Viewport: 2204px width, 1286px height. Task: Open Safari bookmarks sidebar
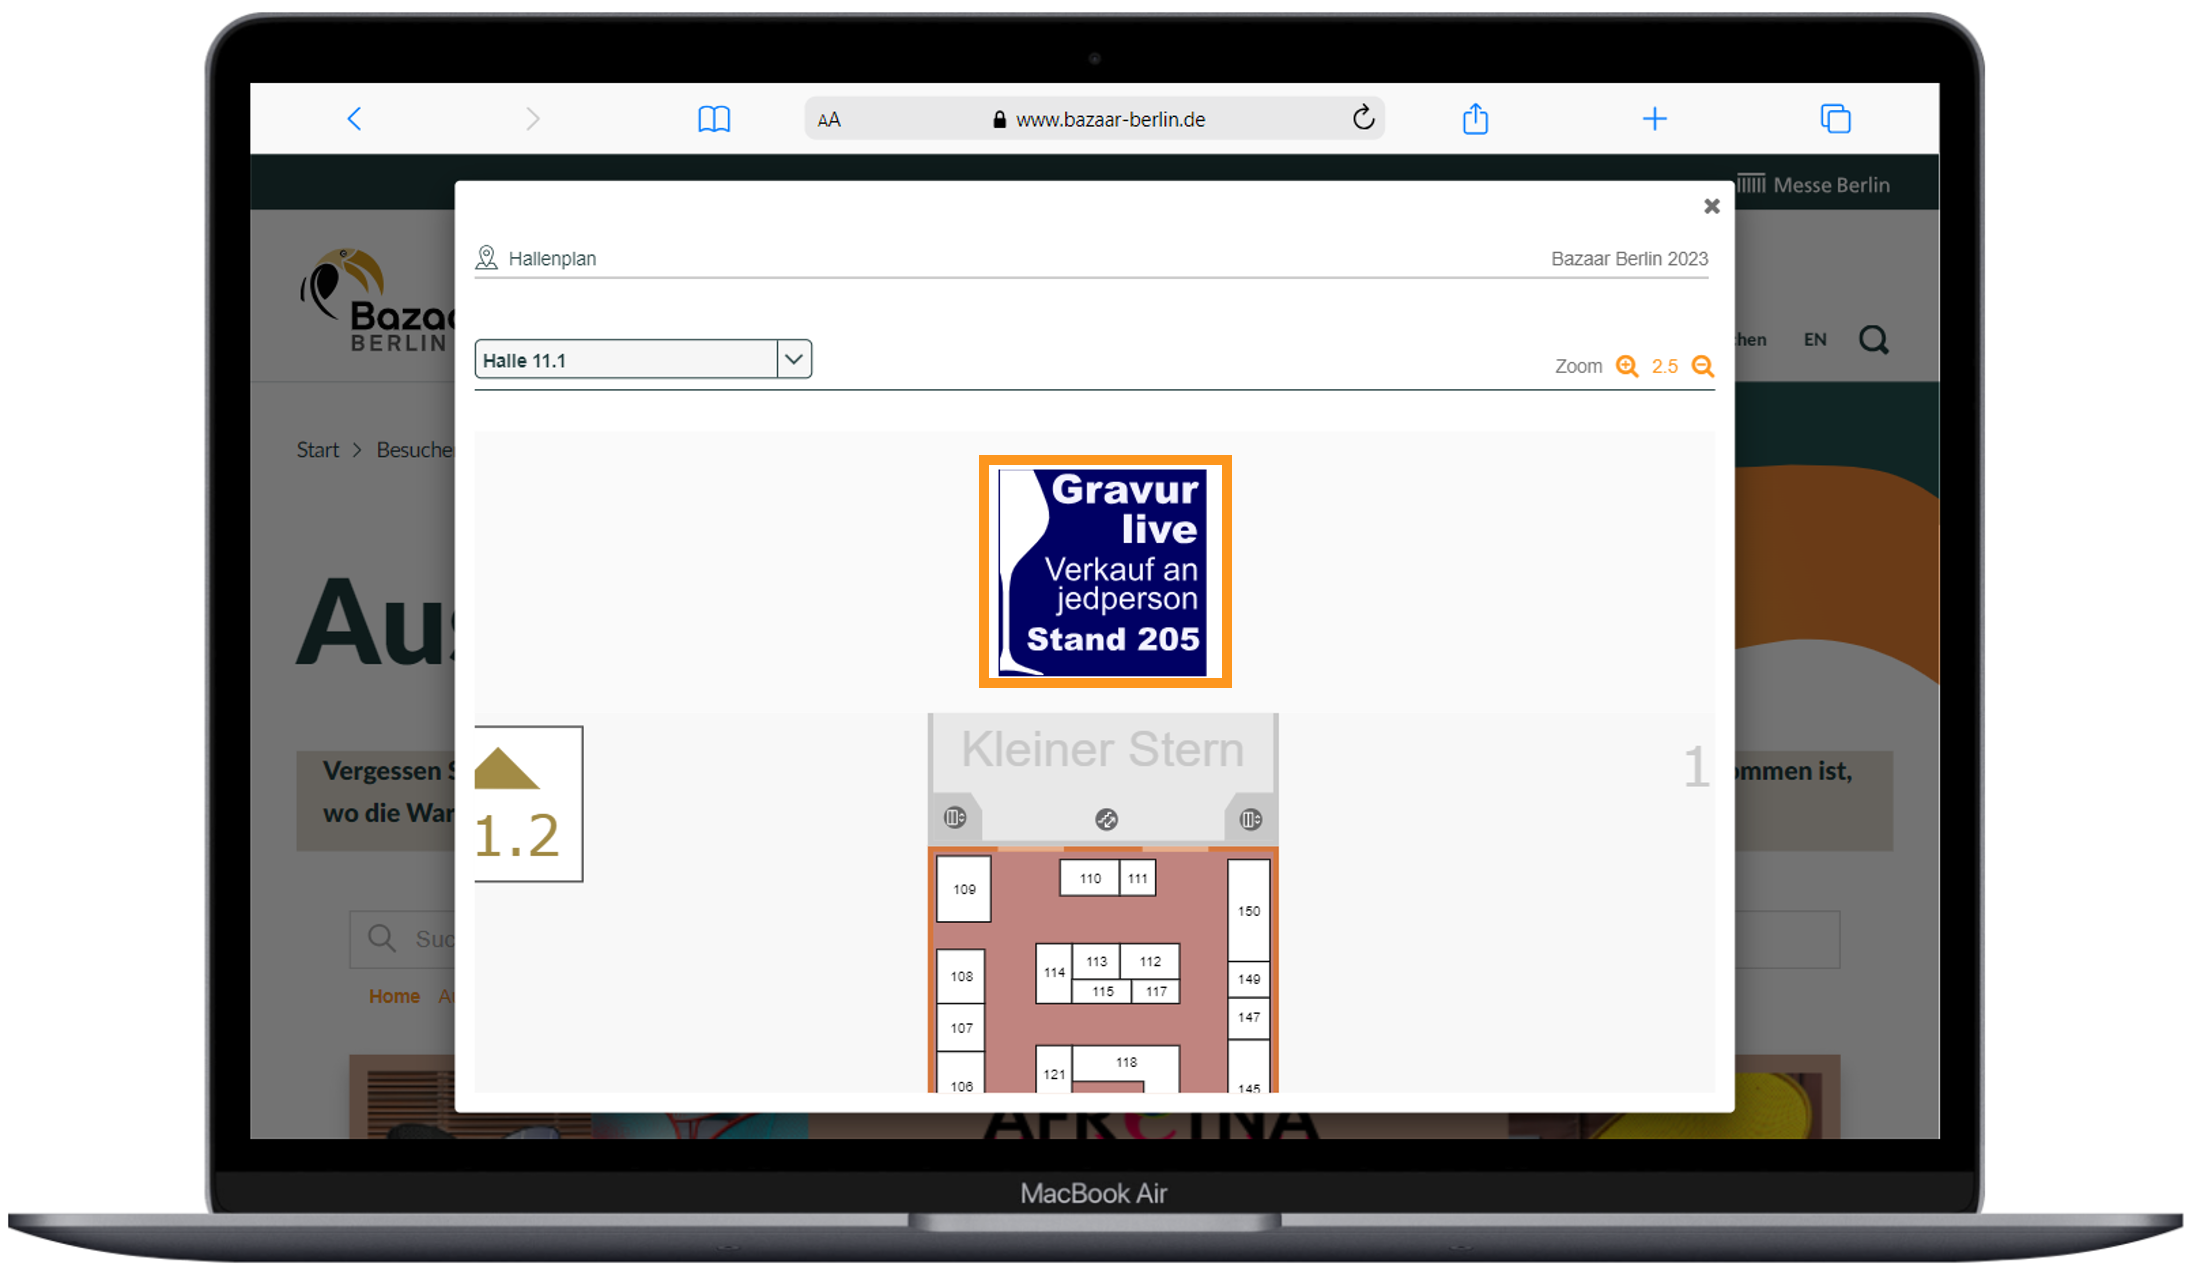pos(713,119)
